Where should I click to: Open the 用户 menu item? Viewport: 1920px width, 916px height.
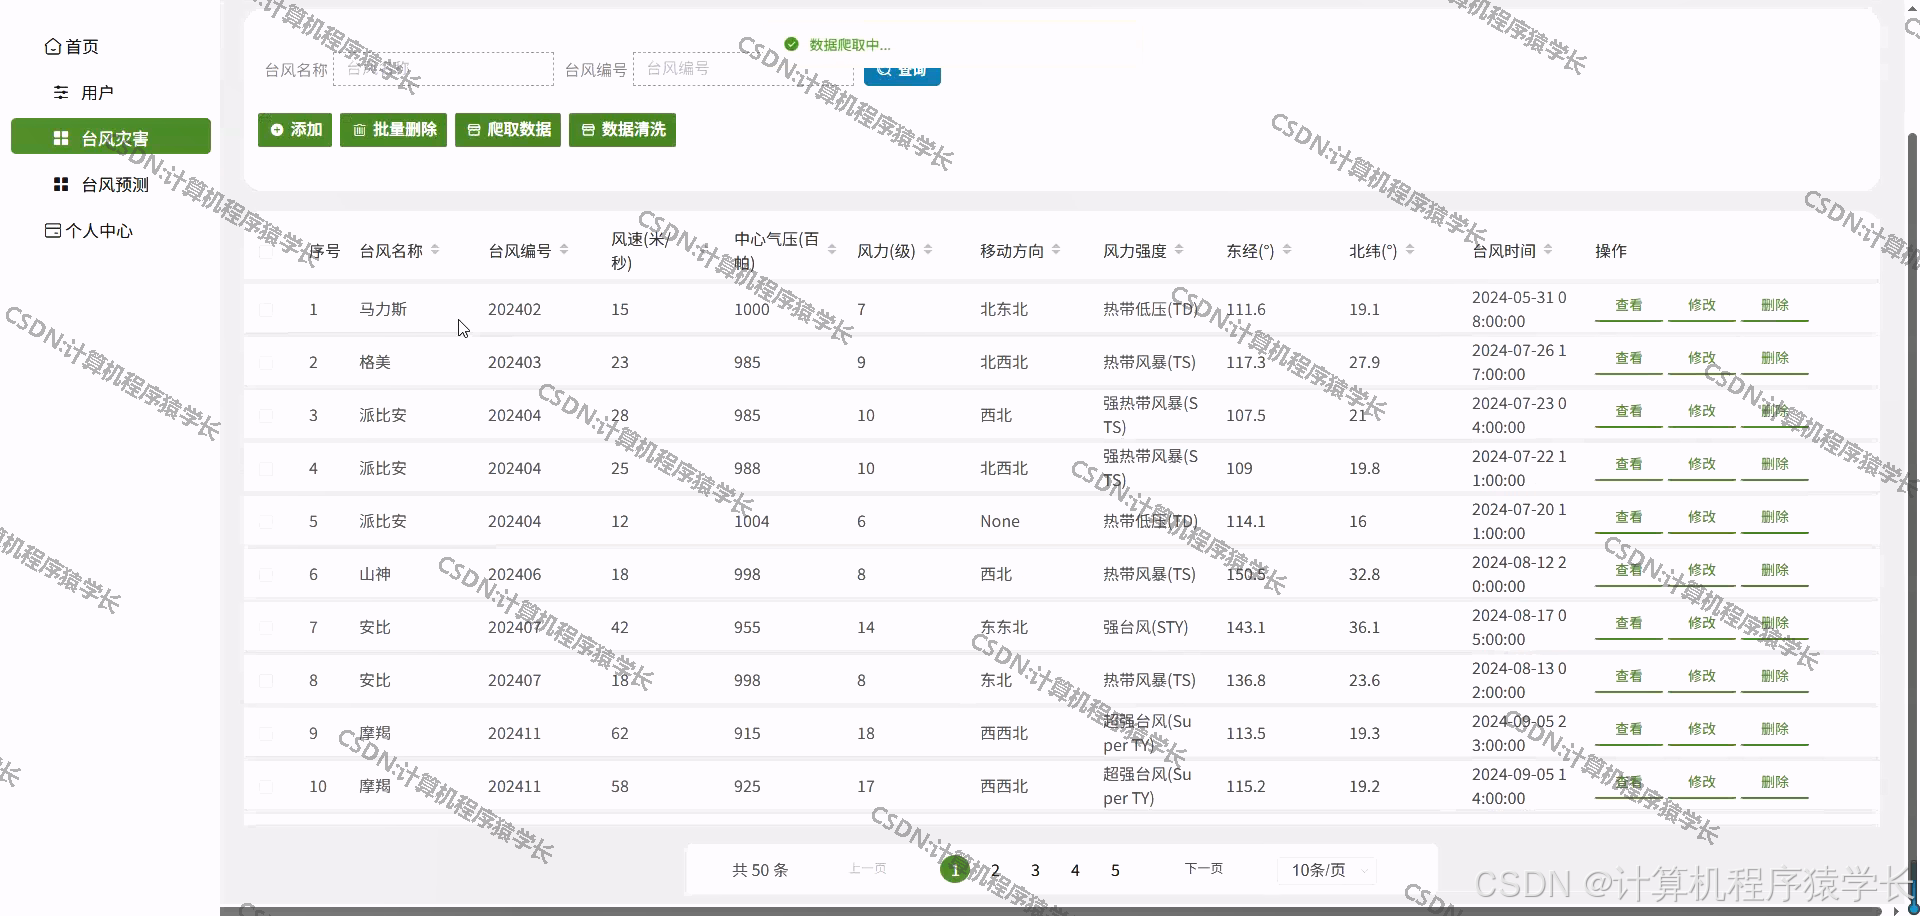point(83,93)
